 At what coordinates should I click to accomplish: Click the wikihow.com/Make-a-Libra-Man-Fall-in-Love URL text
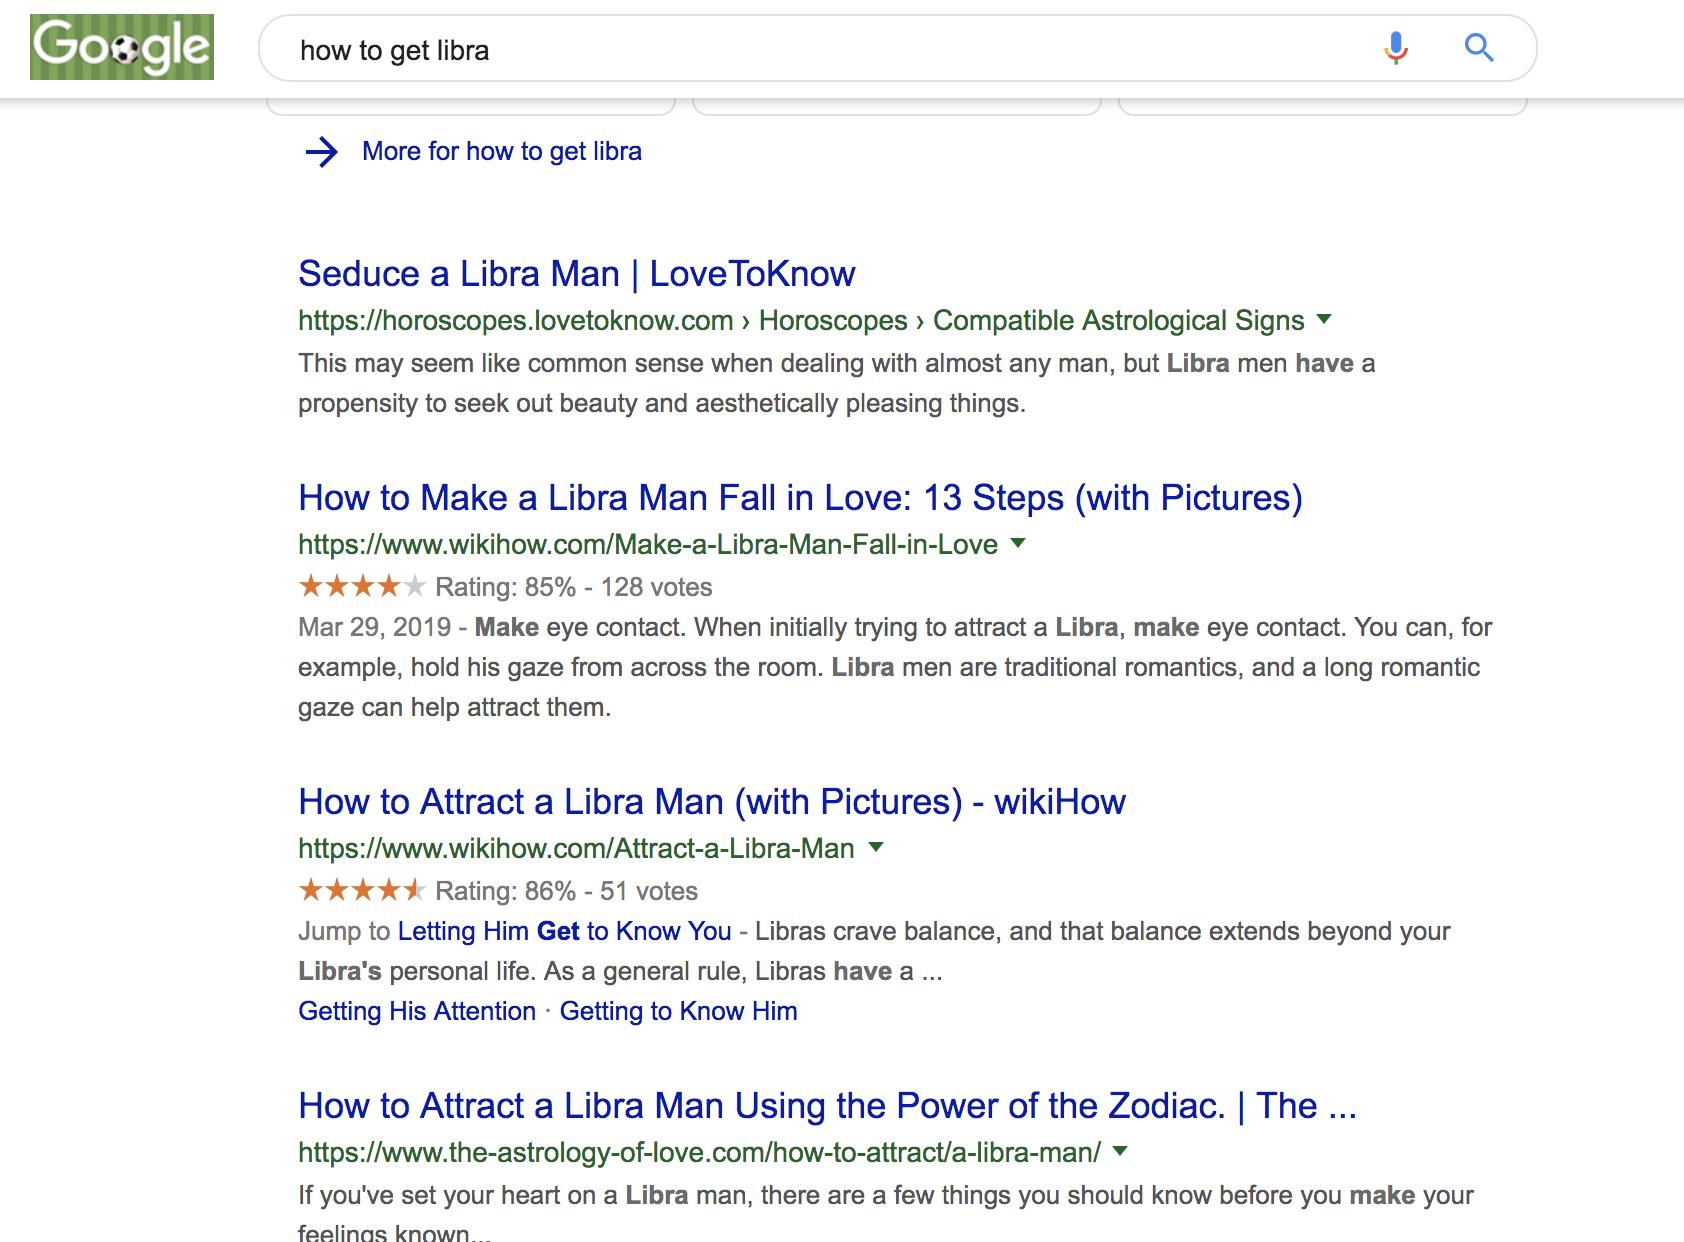pyautogui.click(x=648, y=544)
